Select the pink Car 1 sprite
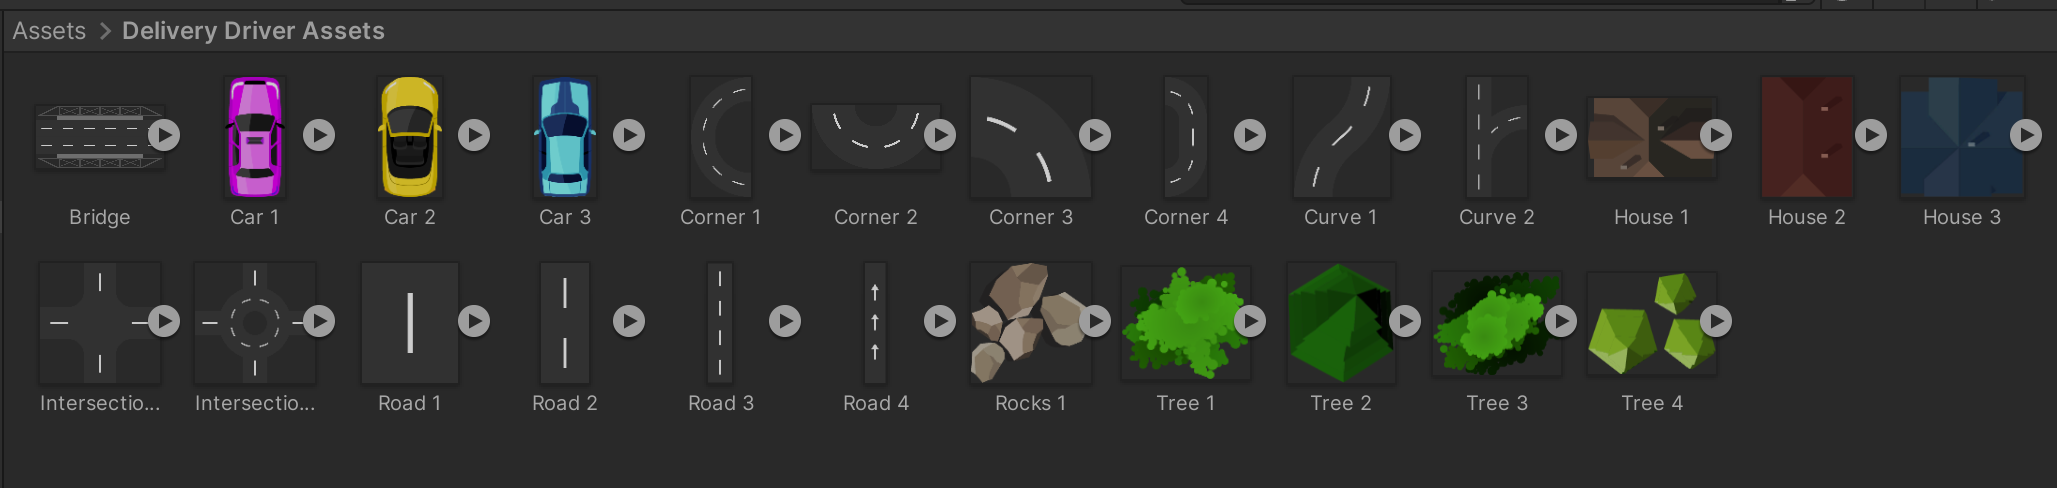Image resolution: width=2057 pixels, height=488 pixels. pyautogui.click(x=255, y=137)
